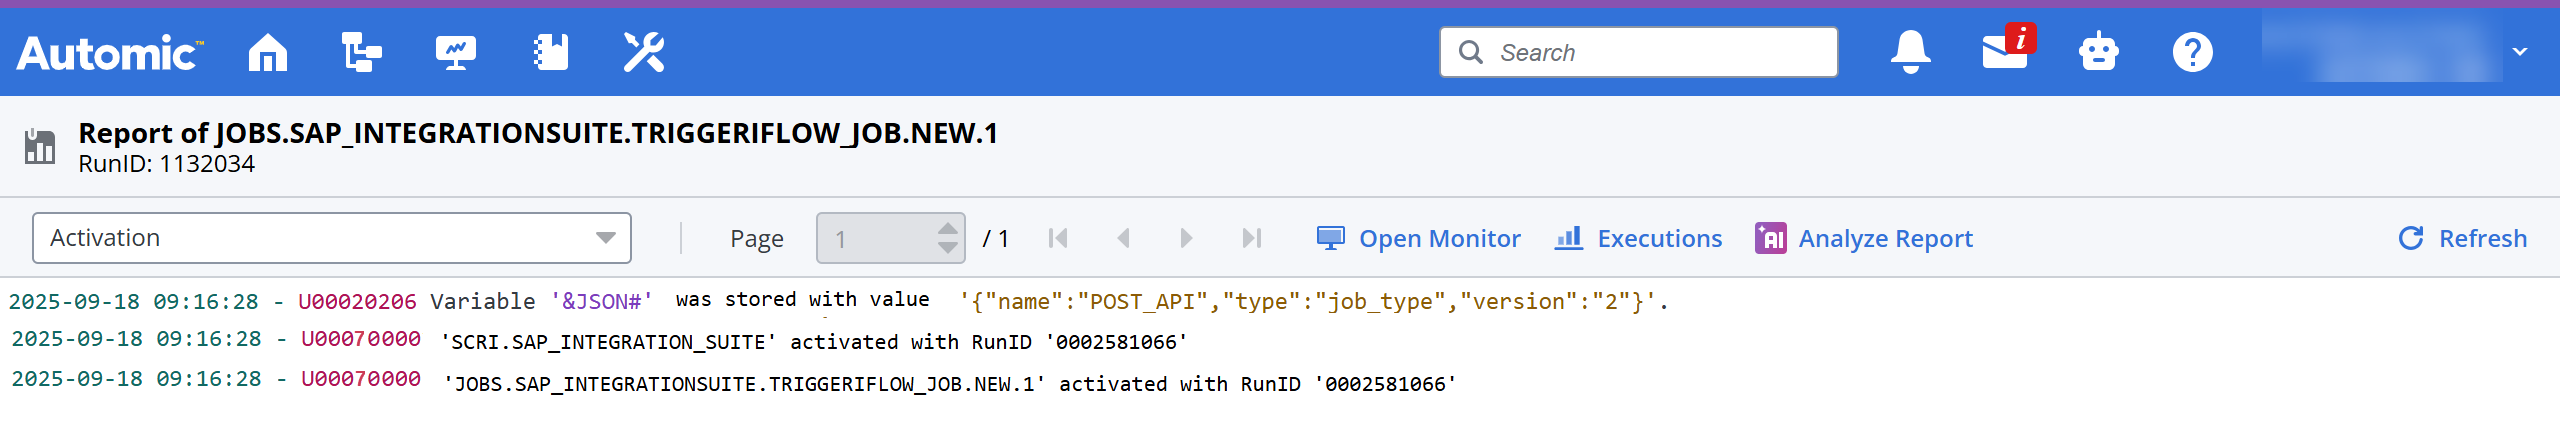Select the U00020206 message code
The image size is (2560, 430).
click(x=357, y=301)
